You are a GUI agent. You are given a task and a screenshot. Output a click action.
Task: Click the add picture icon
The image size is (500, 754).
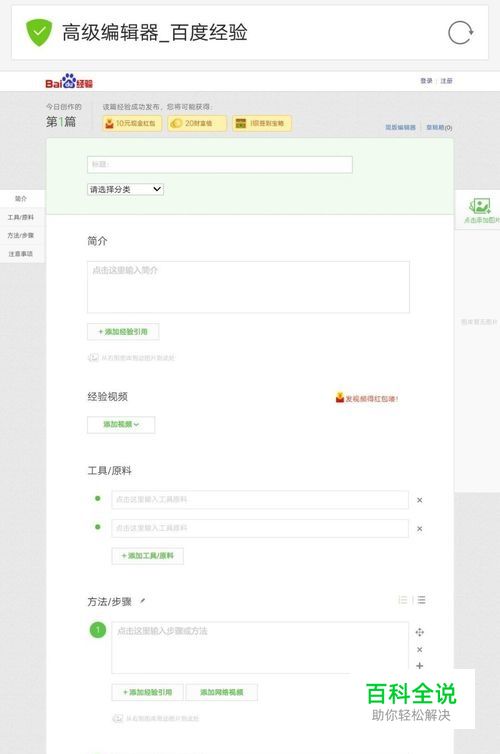point(479,206)
